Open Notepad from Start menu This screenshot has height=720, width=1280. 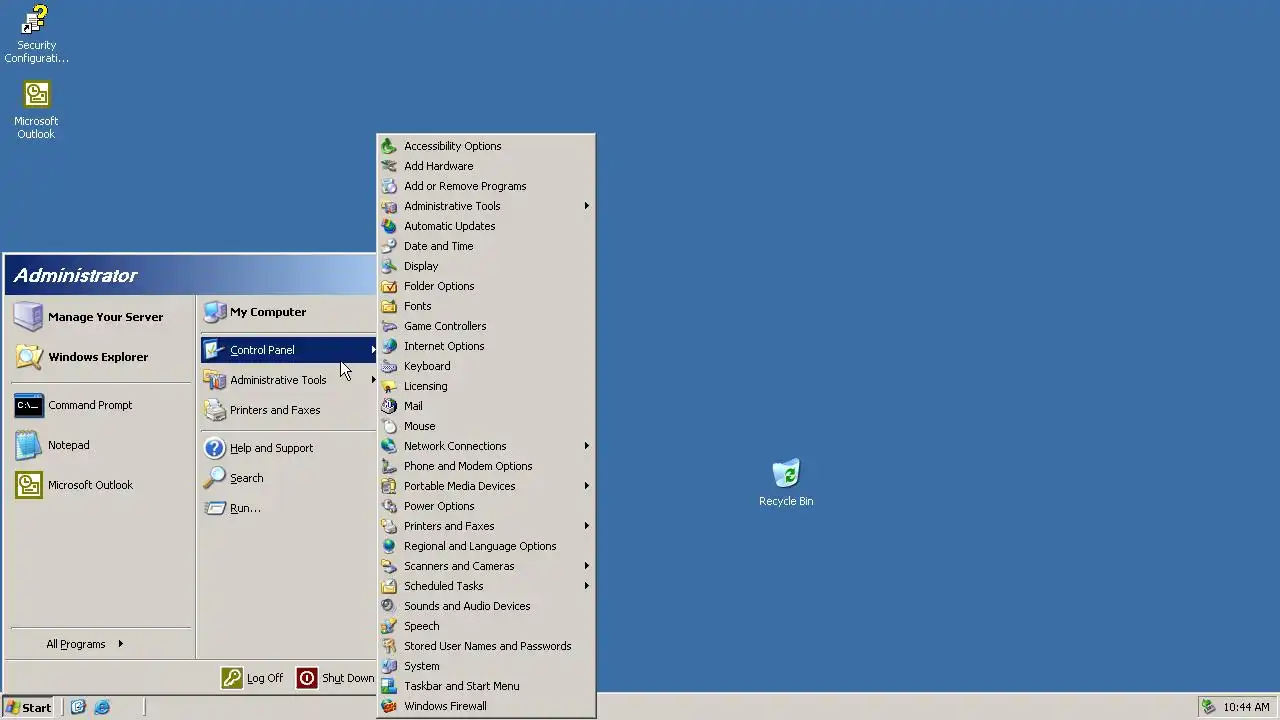coord(101,445)
